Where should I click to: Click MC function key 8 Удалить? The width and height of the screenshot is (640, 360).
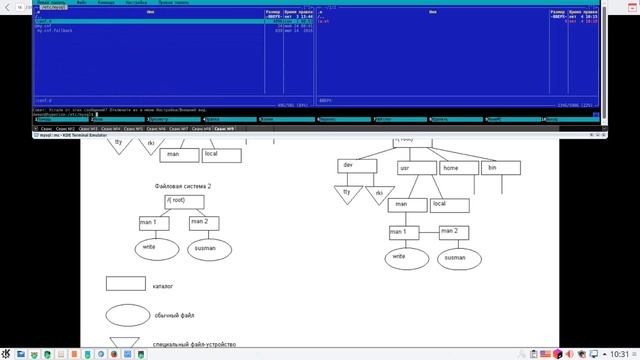457,120
